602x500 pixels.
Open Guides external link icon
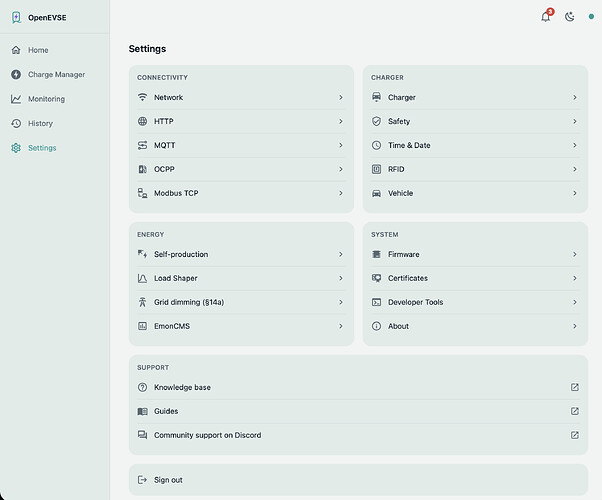575,411
